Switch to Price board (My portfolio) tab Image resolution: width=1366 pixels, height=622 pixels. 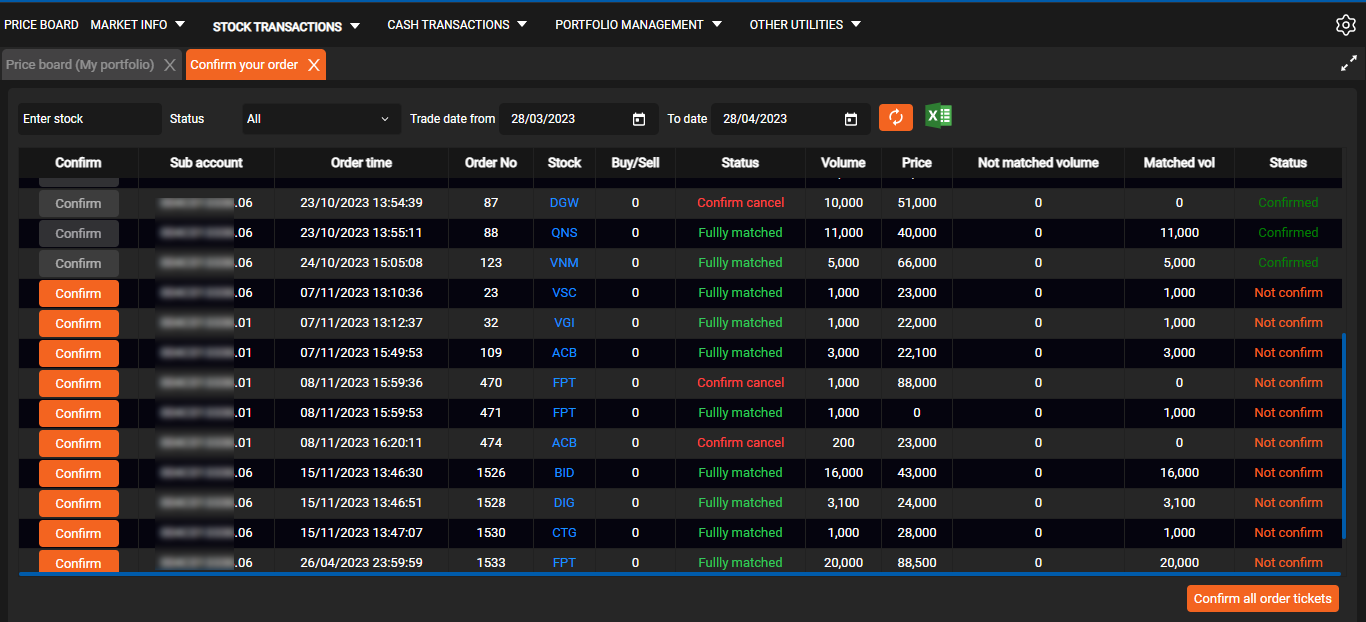(x=80, y=65)
